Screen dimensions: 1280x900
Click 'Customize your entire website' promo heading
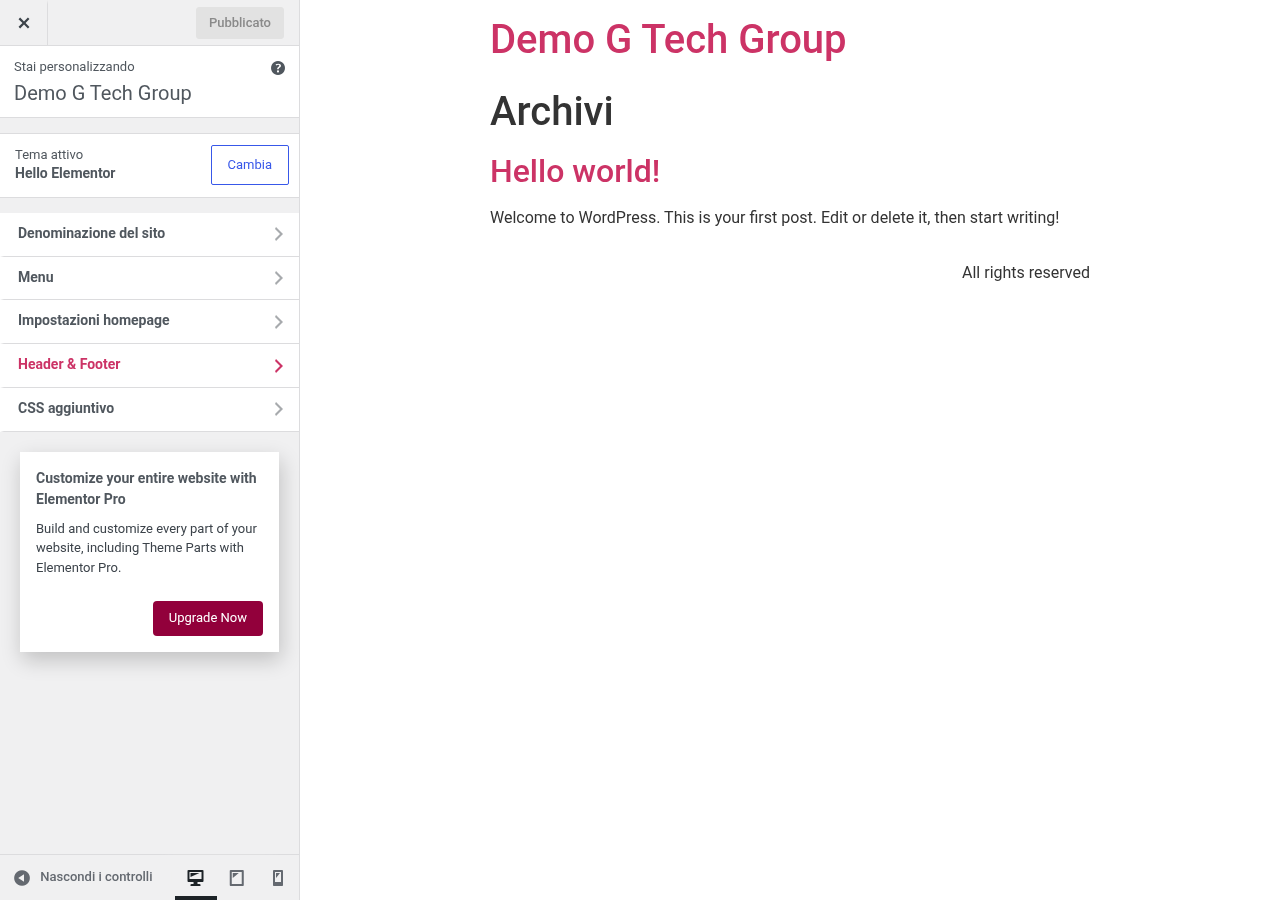[146, 488]
